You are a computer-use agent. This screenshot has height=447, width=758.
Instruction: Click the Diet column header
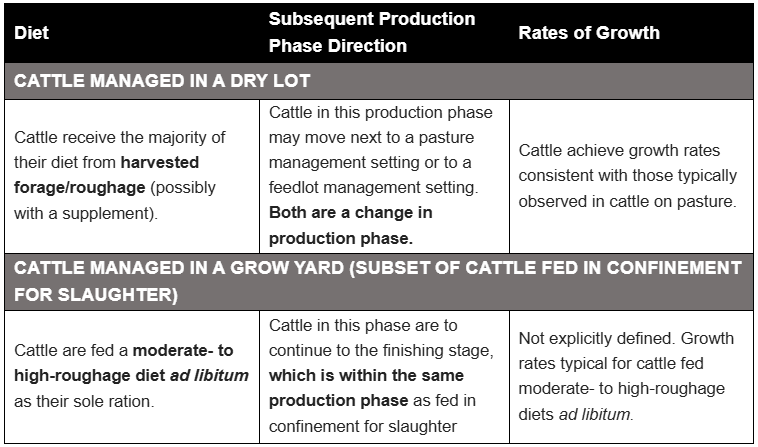(x=31, y=32)
